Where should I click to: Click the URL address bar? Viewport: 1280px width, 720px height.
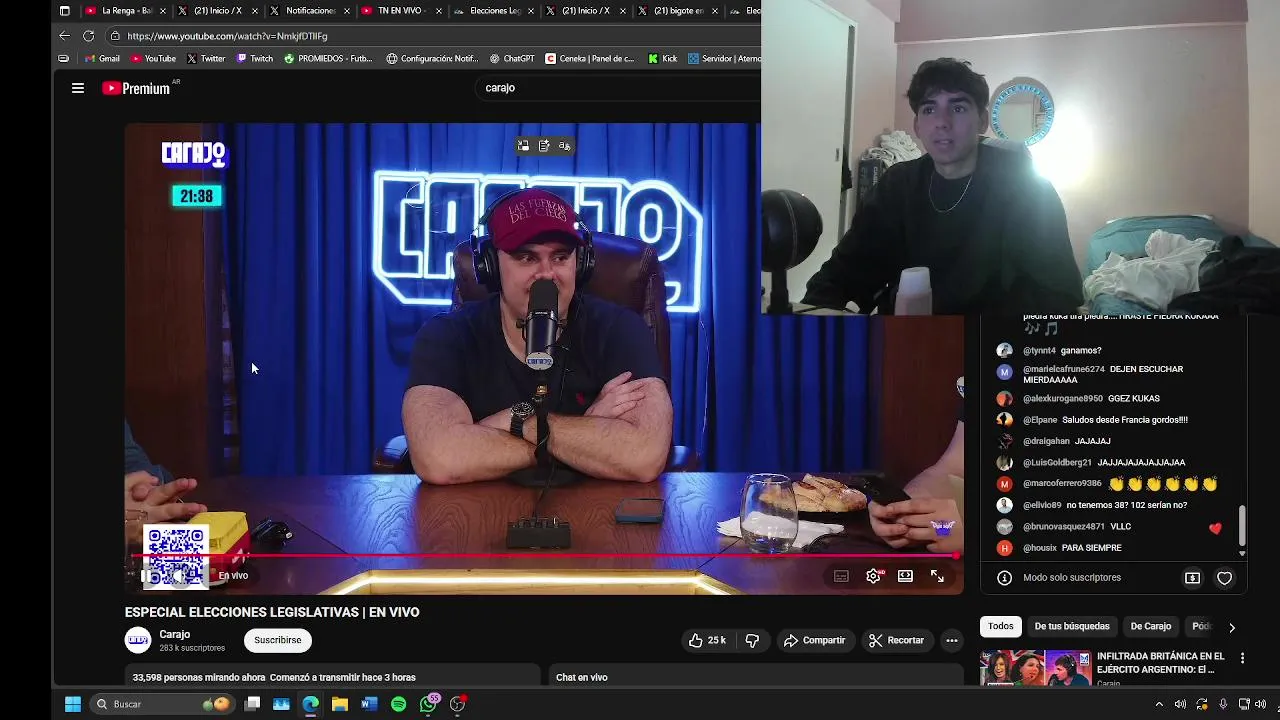[x=435, y=36]
